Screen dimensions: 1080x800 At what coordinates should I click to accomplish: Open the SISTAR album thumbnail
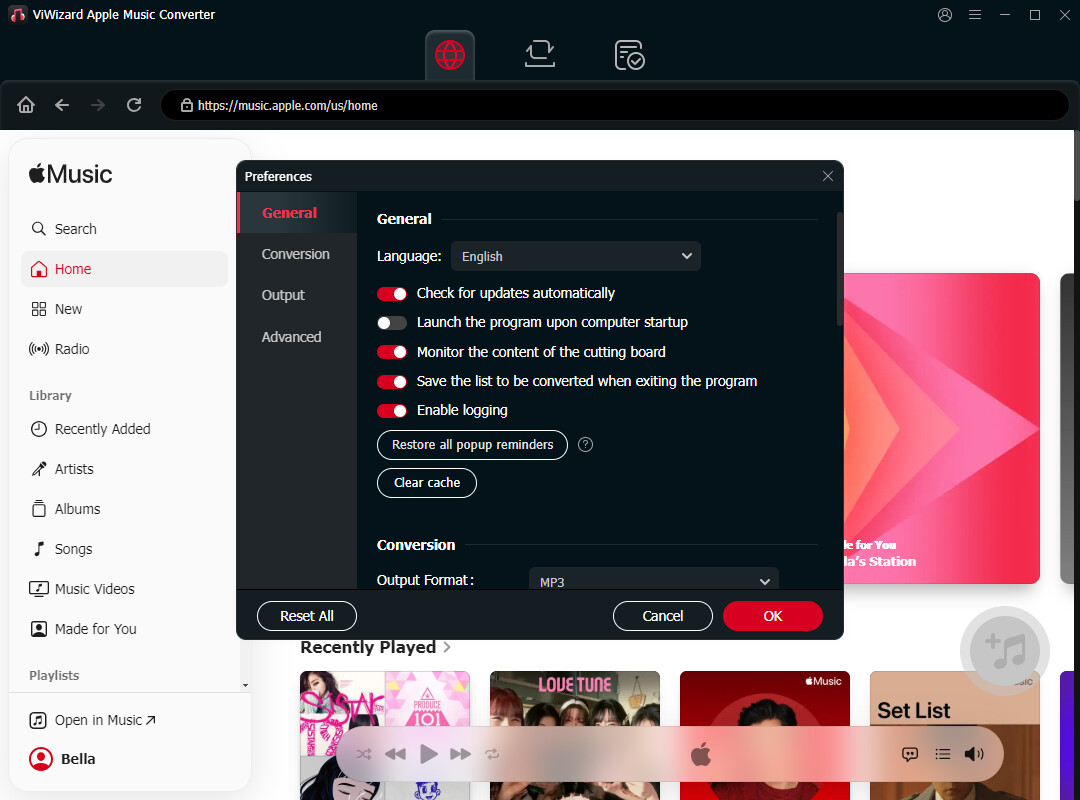[x=385, y=735]
